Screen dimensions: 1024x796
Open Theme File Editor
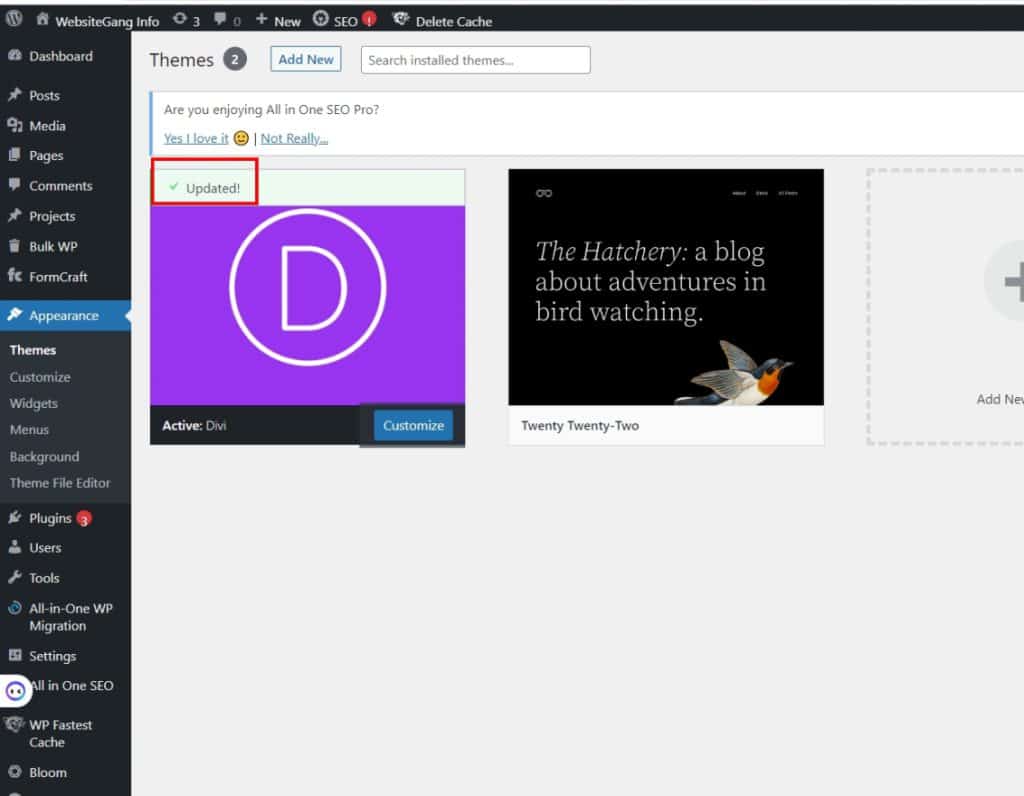point(59,483)
